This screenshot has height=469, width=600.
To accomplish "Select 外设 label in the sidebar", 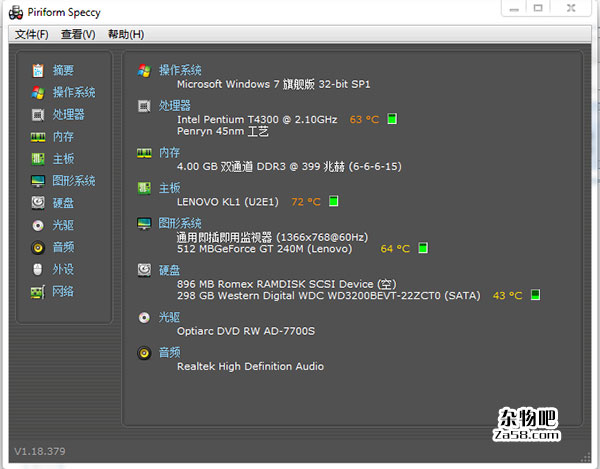I will pyautogui.click(x=63, y=269).
